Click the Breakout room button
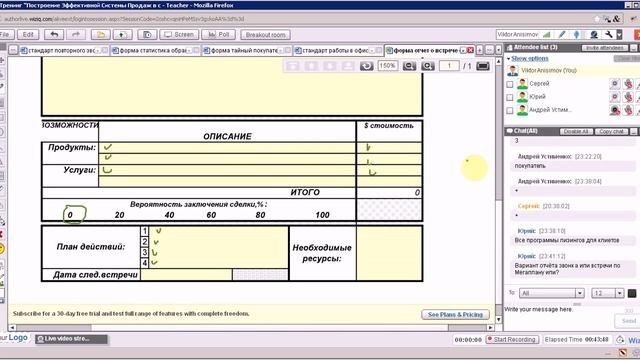Screen dimensions: 640x360 click(266, 35)
